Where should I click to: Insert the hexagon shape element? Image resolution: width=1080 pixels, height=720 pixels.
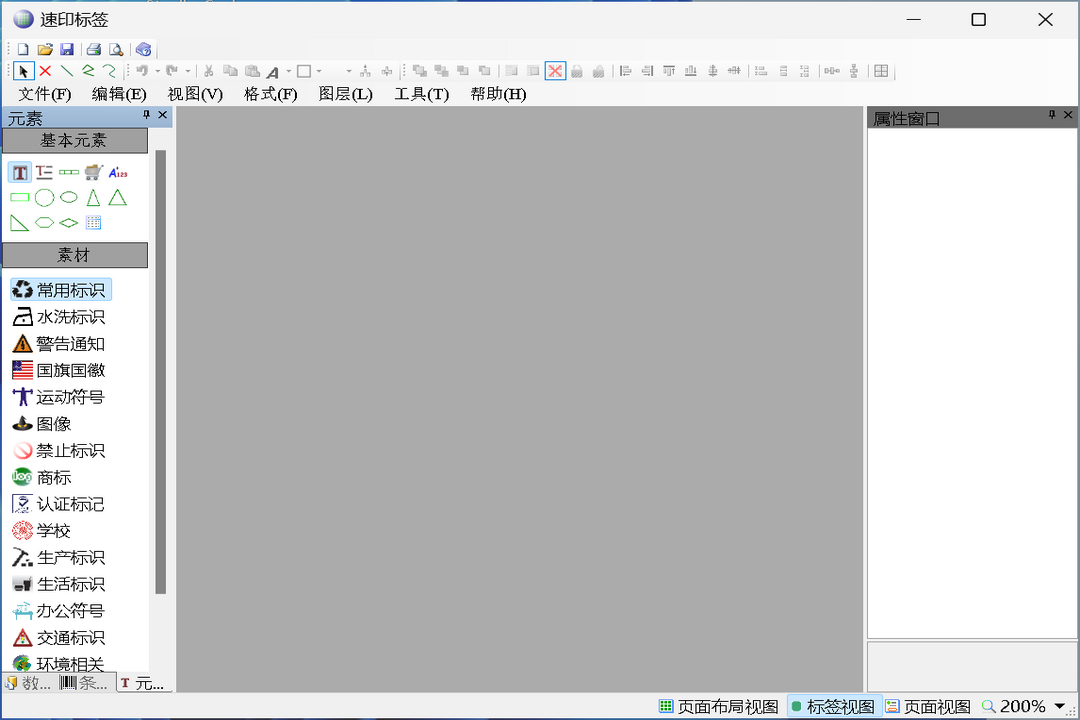tap(44, 223)
